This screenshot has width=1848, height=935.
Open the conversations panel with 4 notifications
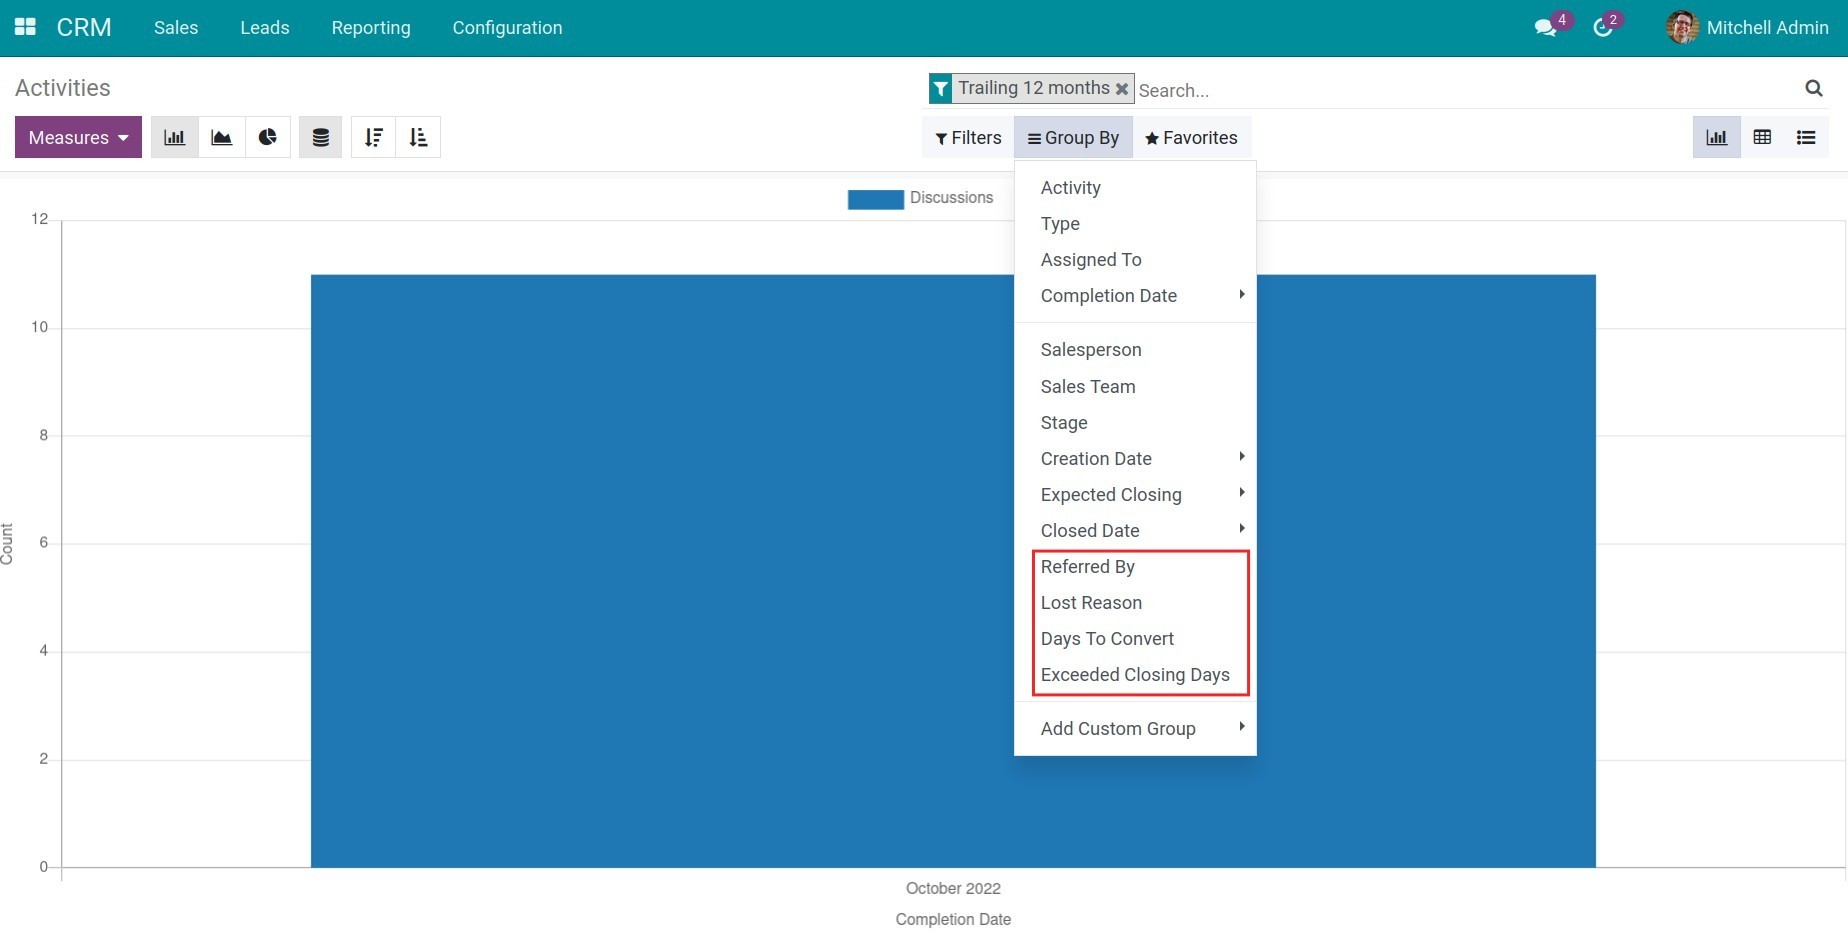tap(1546, 25)
